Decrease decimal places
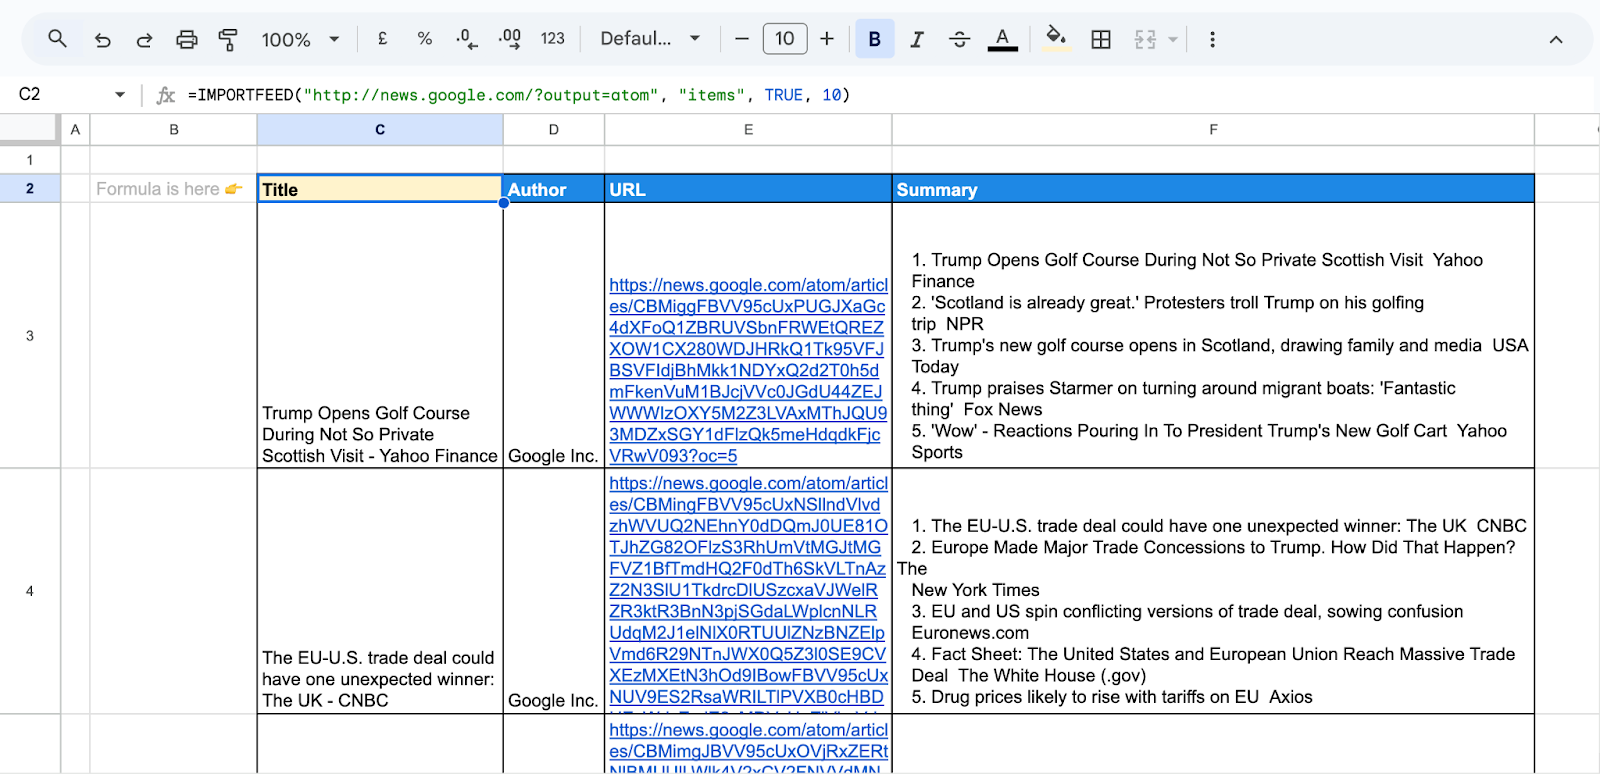Screen dimensions: 1600x774 click(467, 39)
